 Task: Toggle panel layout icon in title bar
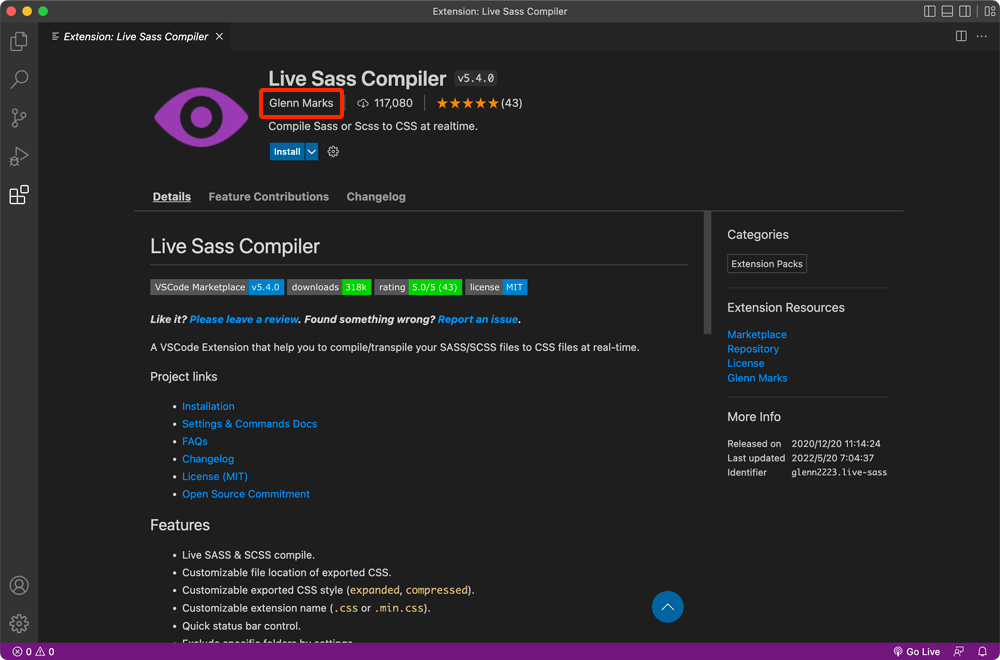[x=948, y=11]
